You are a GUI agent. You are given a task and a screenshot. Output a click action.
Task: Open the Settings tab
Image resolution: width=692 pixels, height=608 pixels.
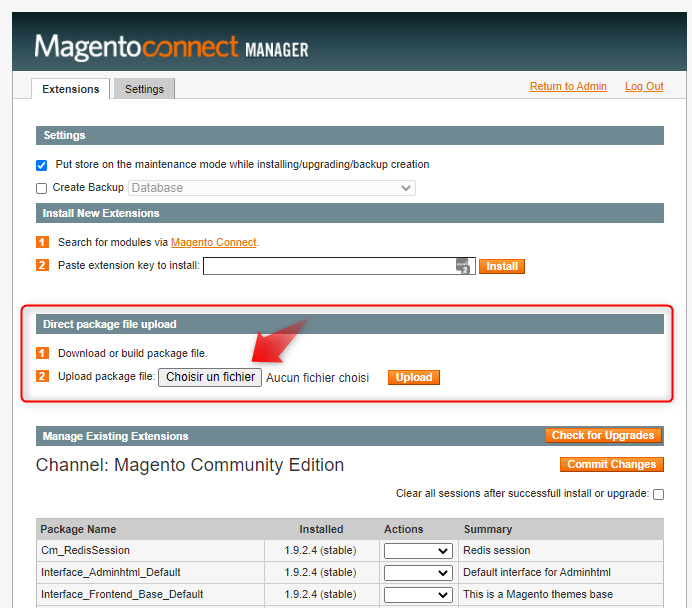[144, 89]
